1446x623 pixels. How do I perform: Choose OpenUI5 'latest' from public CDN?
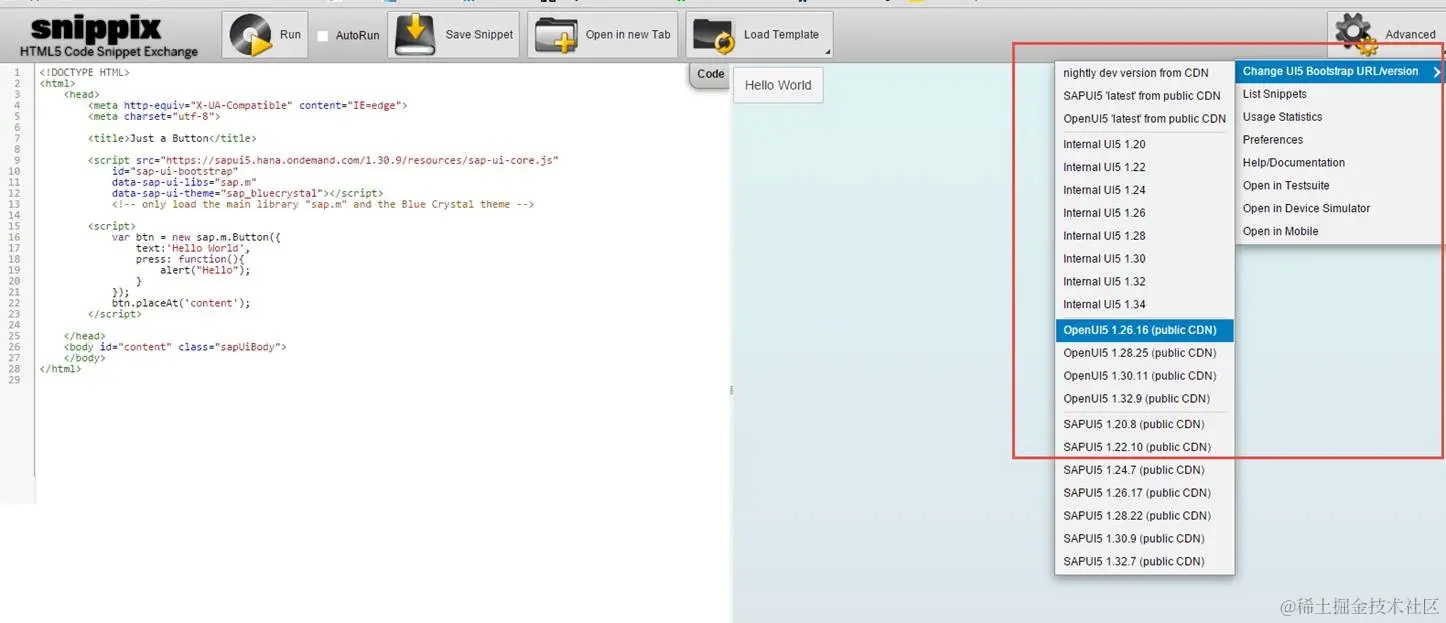coord(1145,119)
